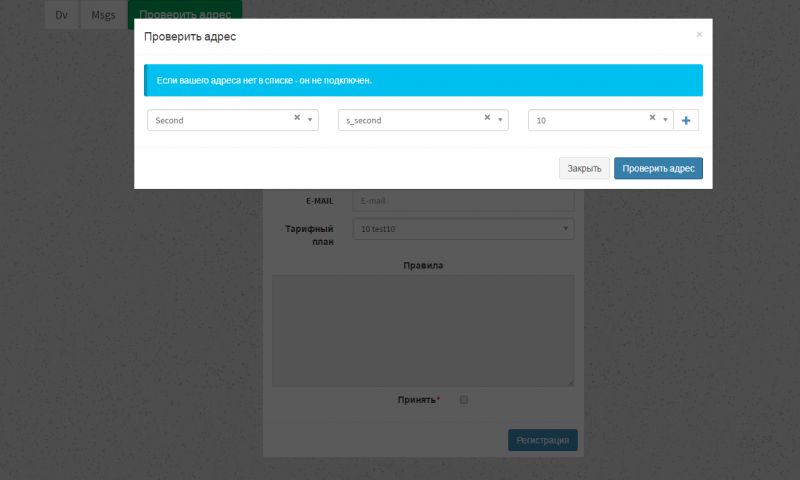Open the Msgs tab
The image size is (800, 480).
pyautogui.click(x=103, y=15)
